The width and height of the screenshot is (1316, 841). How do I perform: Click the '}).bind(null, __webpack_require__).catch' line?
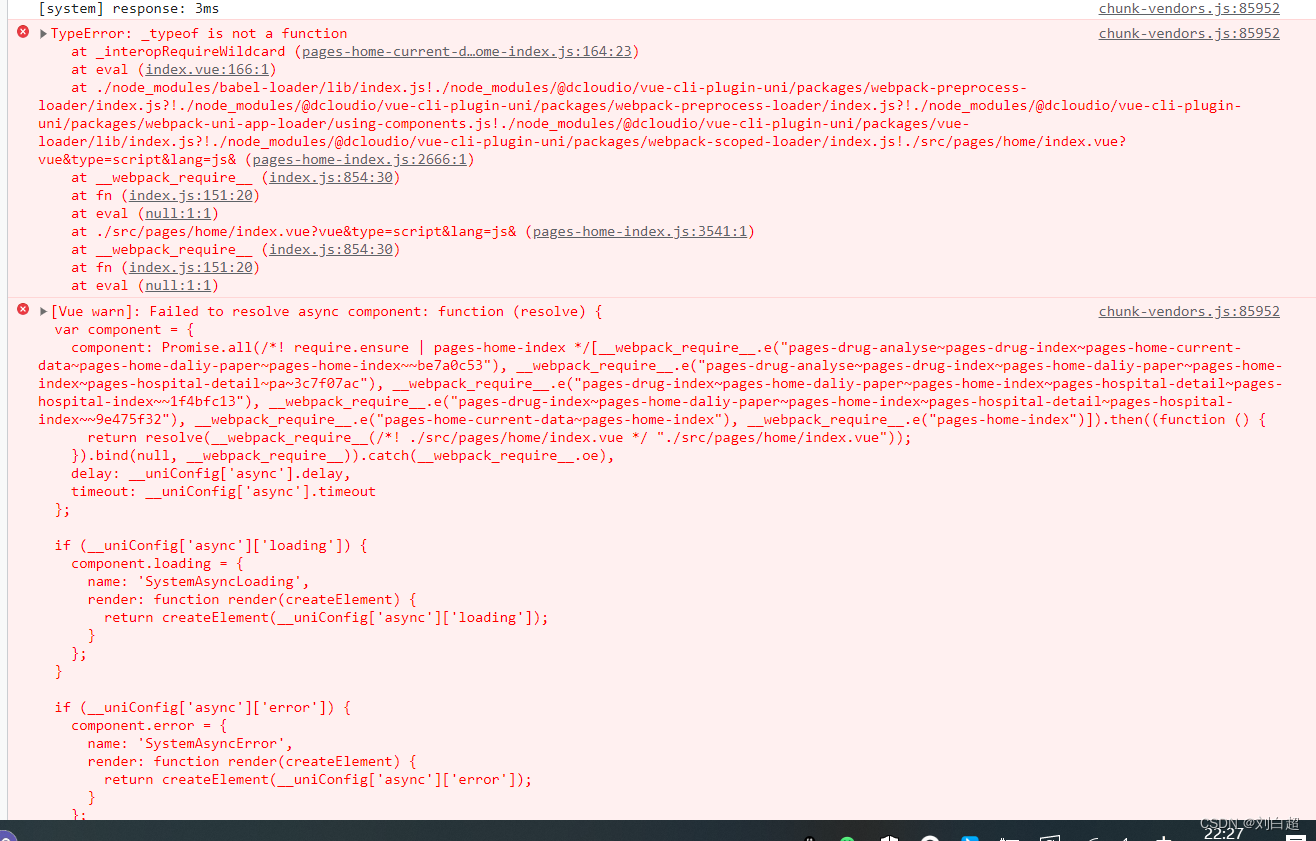(x=343, y=456)
